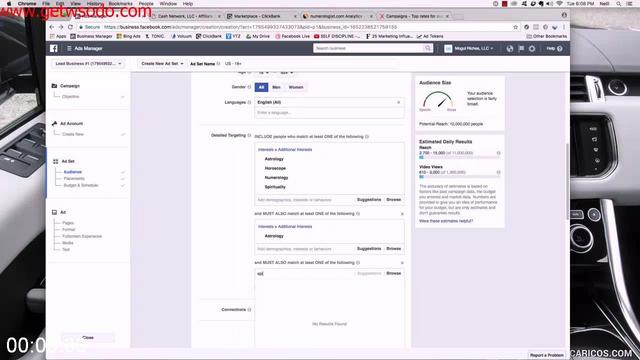The image size is (640, 360).
Task: Click the browser forward arrow
Action: tap(61, 27)
